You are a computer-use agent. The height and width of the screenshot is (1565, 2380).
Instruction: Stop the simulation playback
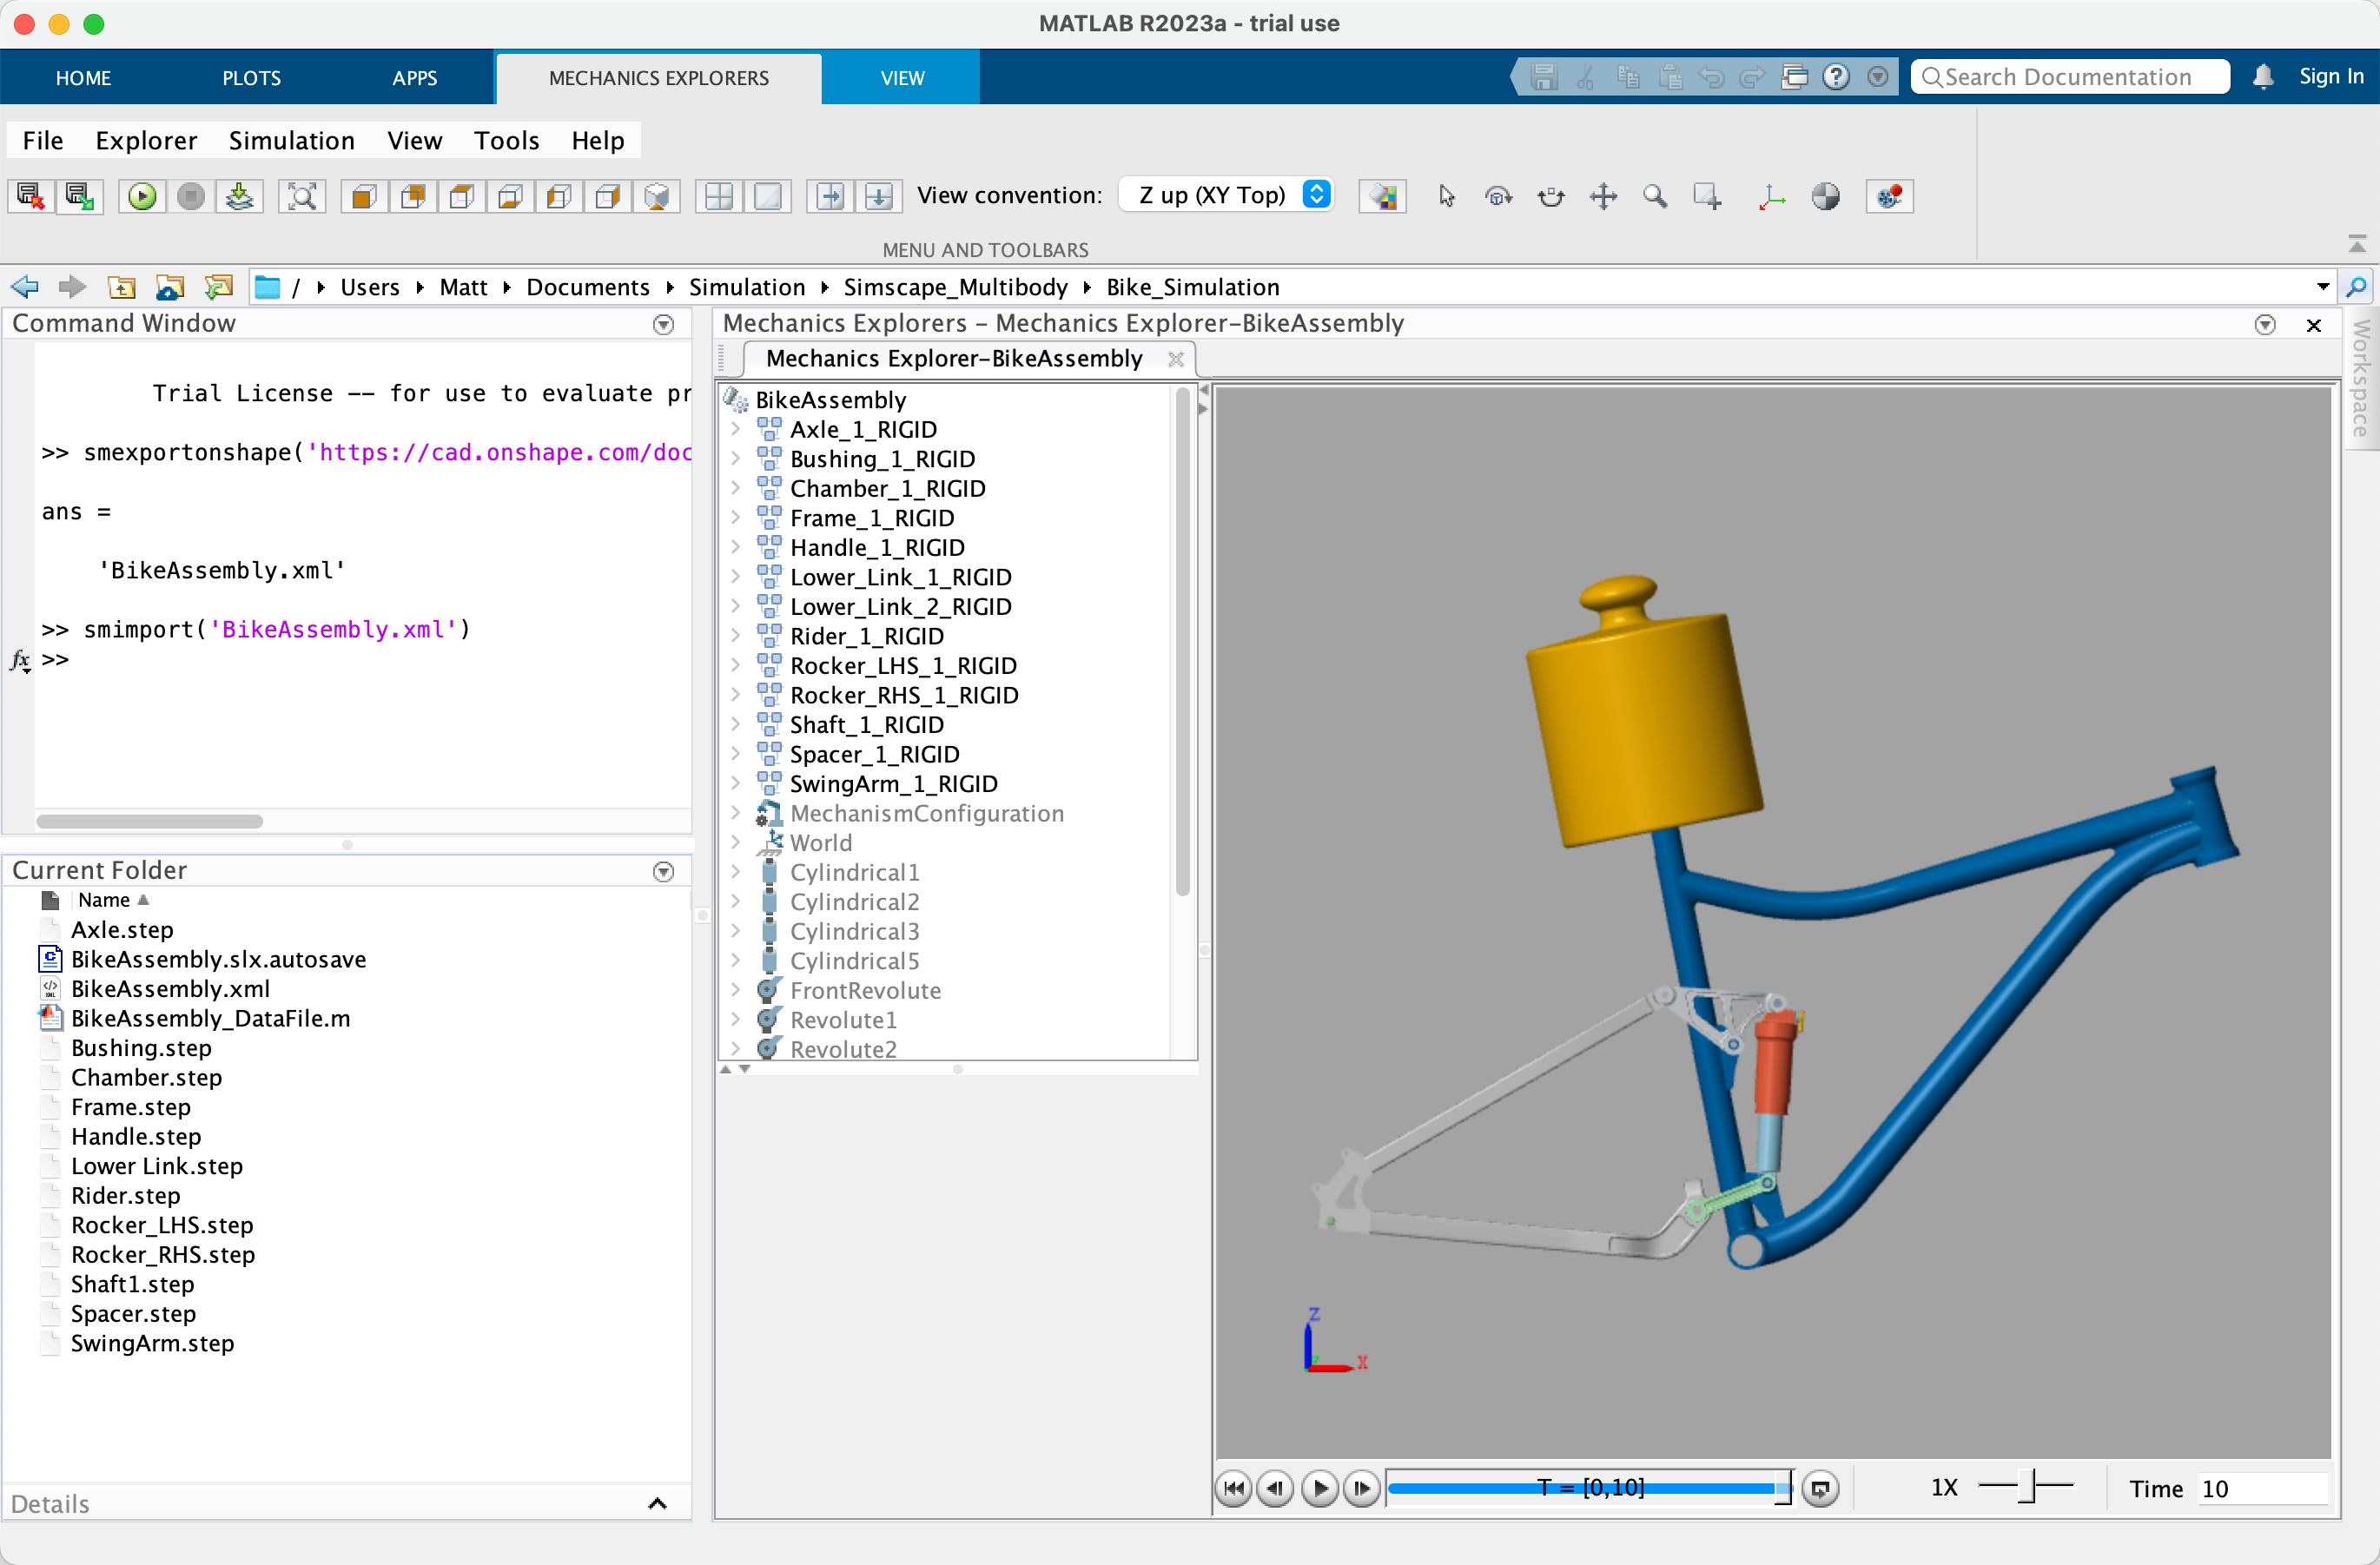click(x=192, y=196)
